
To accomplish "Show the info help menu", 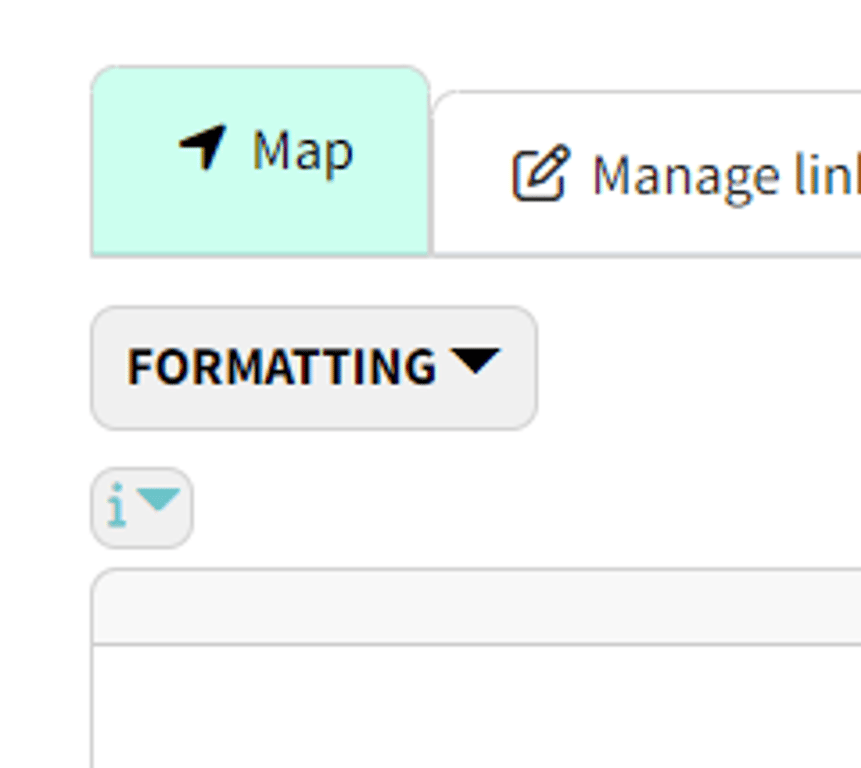I will coord(141,508).
